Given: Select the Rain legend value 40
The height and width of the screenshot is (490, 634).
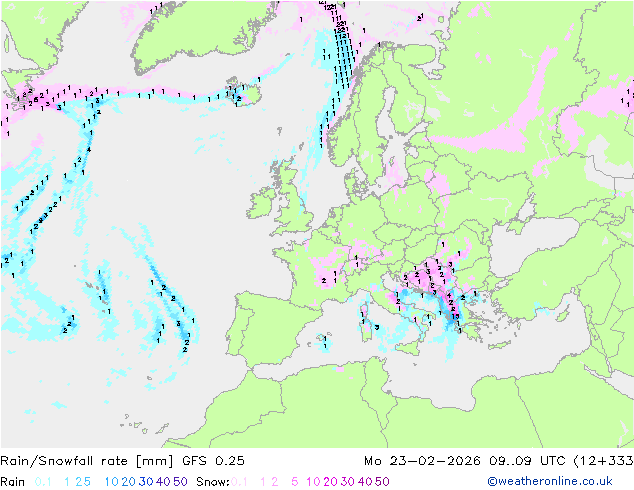Looking at the screenshot, I should (x=163, y=482).
